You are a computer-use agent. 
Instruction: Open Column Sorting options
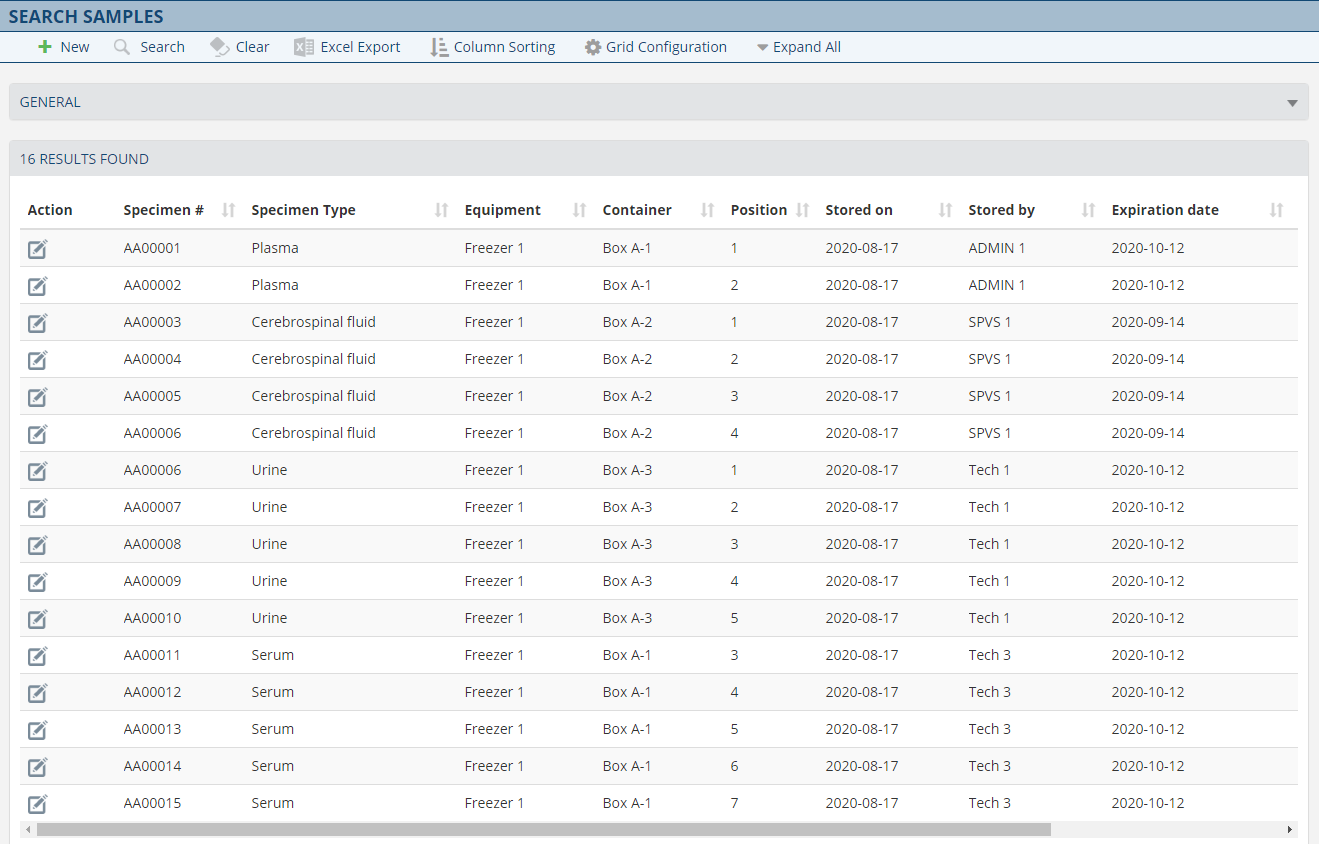pyautogui.click(x=492, y=47)
